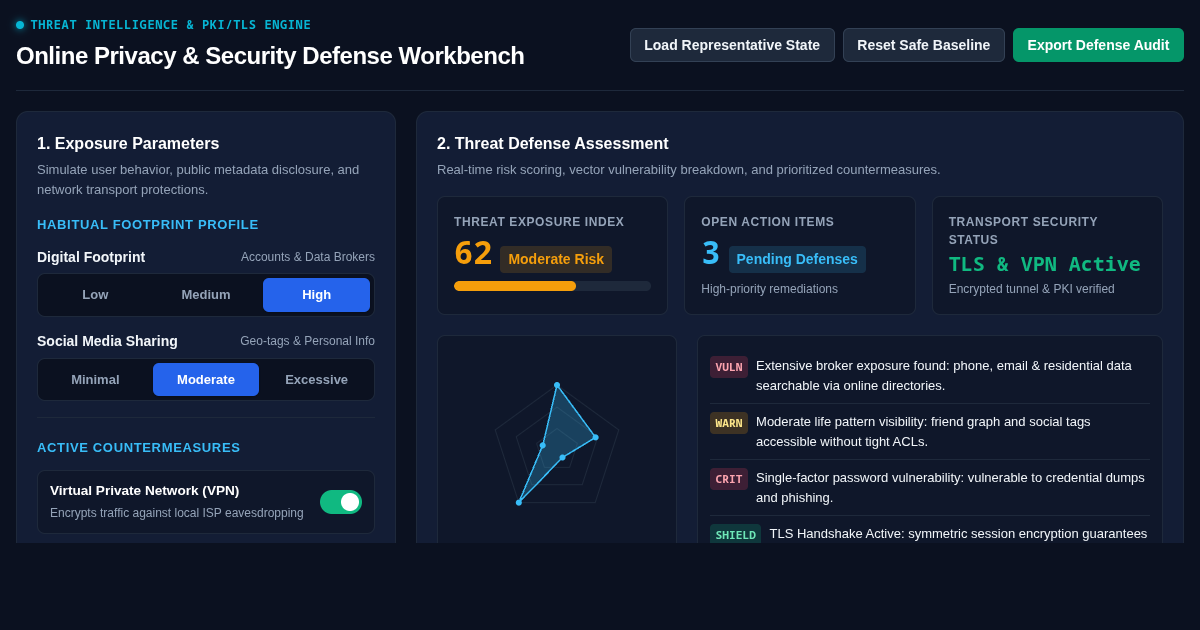Click Active Countermeasures heading
The width and height of the screenshot is (1200, 630).
coord(139,448)
